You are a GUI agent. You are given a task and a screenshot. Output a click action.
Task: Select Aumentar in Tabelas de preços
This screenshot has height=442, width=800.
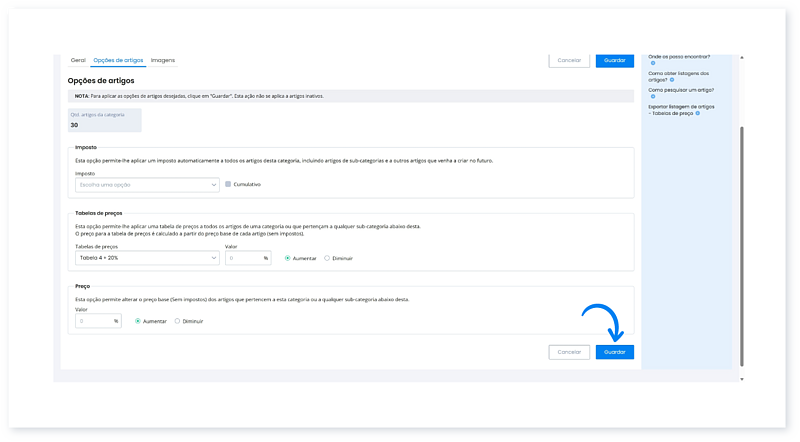pyautogui.click(x=288, y=258)
